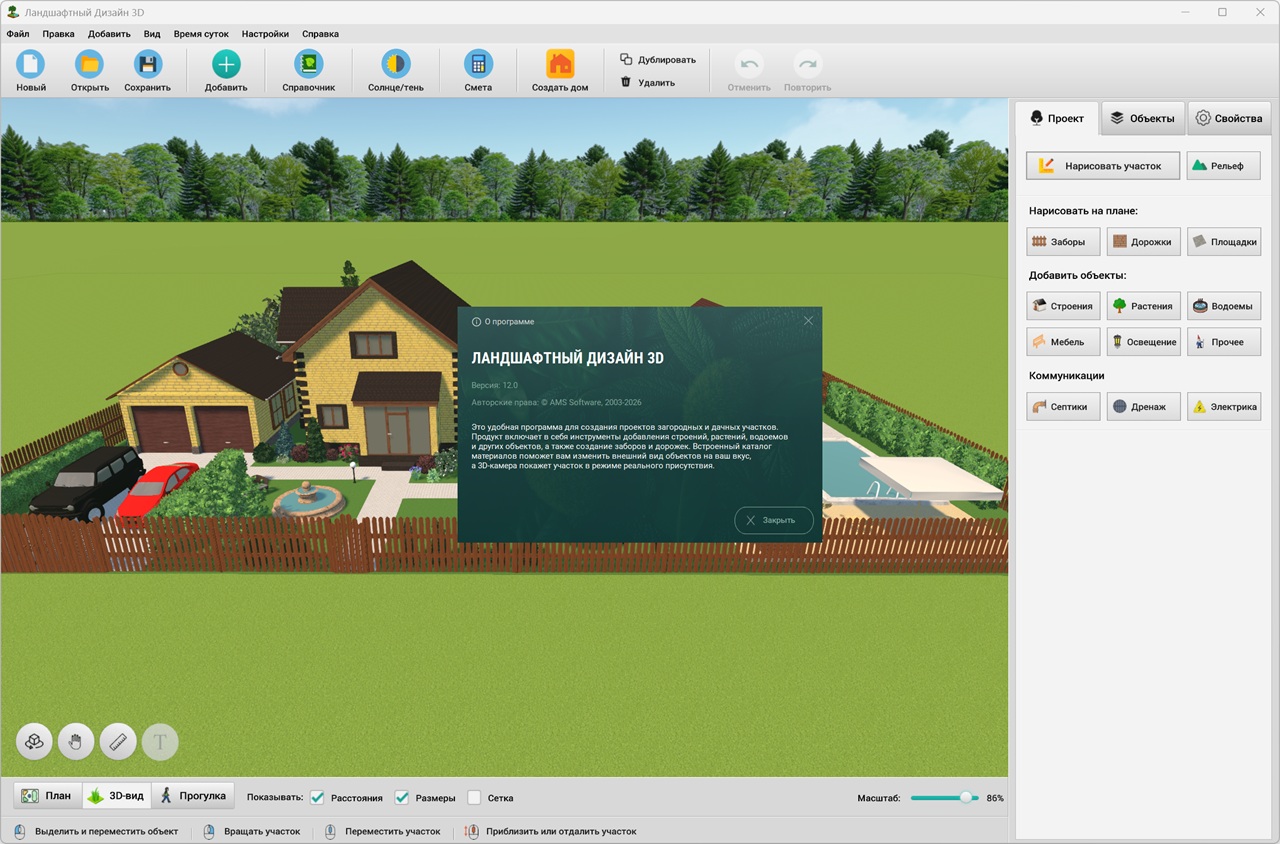Click the Солнце/тень sun and shadow icon
This screenshot has width=1280, height=844.
pos(396,65)
